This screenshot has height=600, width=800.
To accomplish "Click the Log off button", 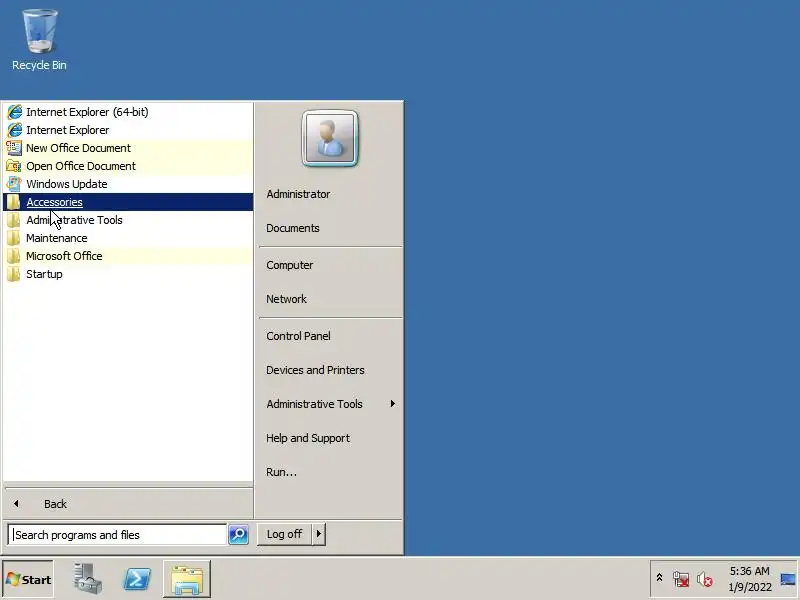I will coord(284,534).
